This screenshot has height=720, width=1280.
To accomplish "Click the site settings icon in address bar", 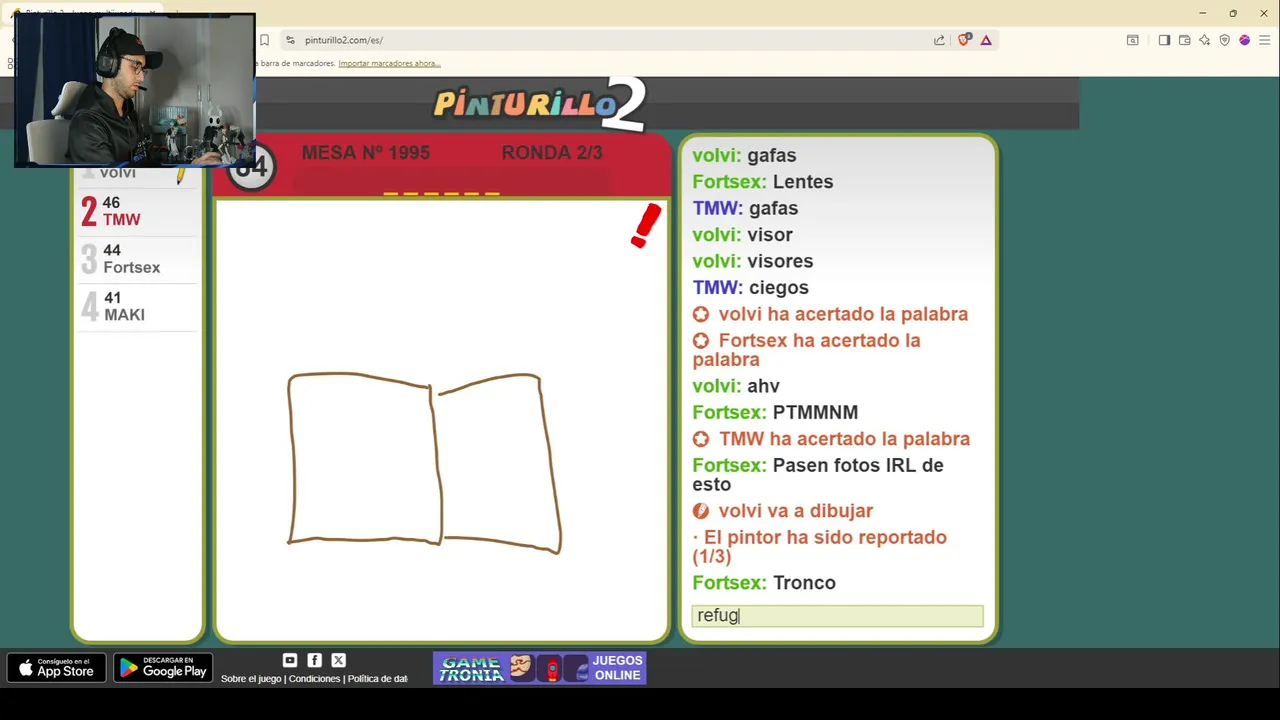I will pyautogui.click(x=290, y=40).
